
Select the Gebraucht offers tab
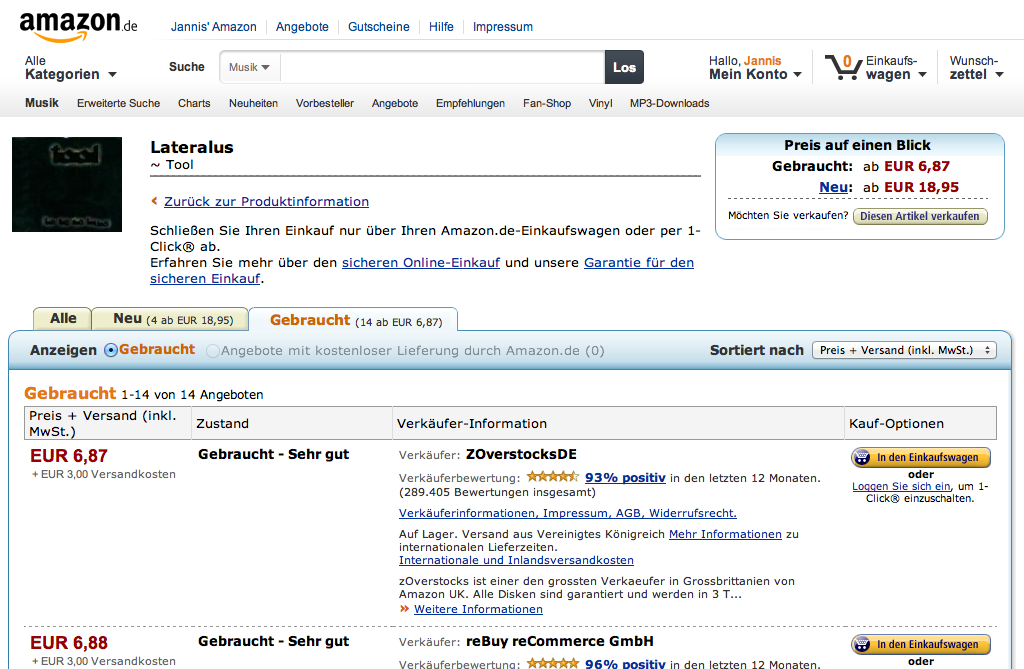pyautogui.click(x=355, y=320)
